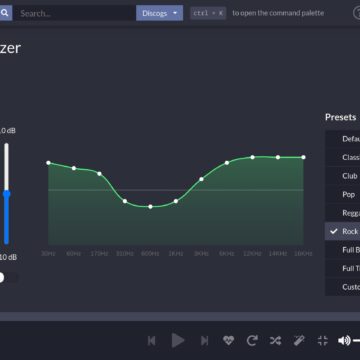Select the Pop preset
The image size is (360, 360).
(x=342, y=194)
